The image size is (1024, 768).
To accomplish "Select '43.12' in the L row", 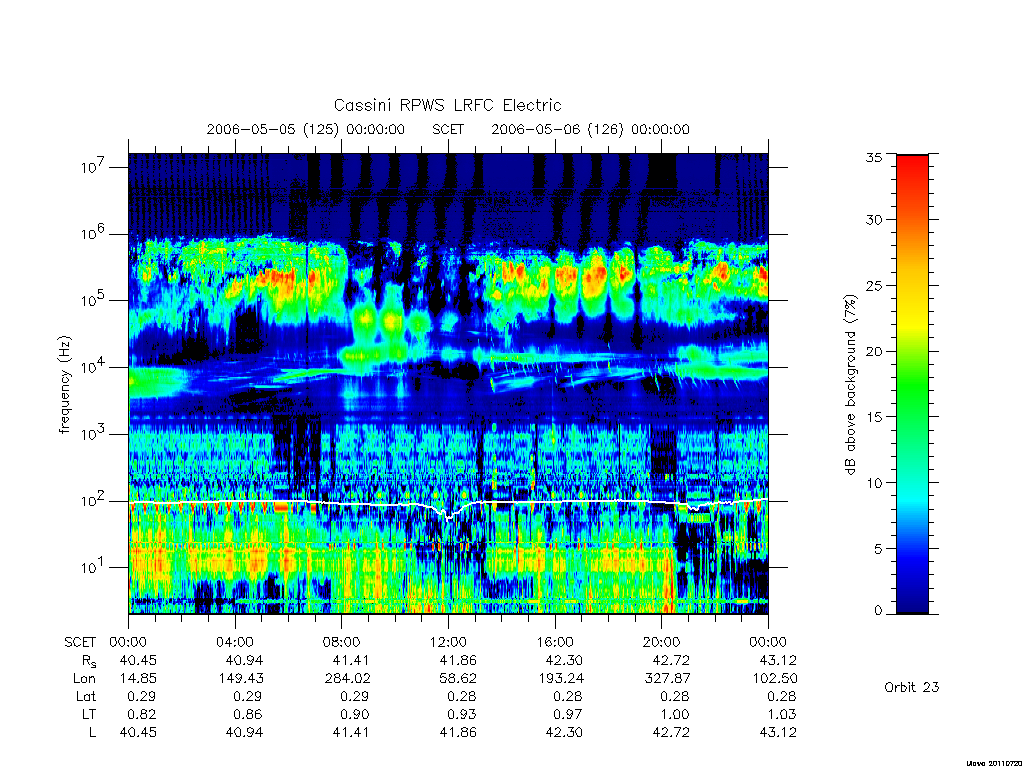I will coord(778,732).
